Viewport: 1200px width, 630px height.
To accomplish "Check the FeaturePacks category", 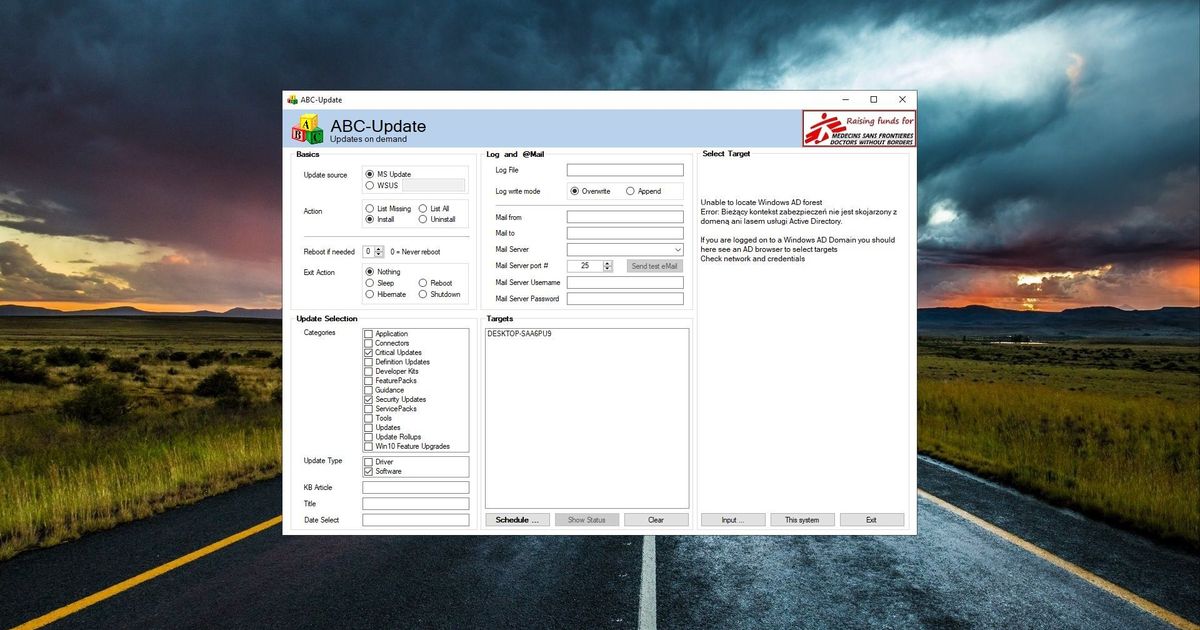I will tap(368, 381).
